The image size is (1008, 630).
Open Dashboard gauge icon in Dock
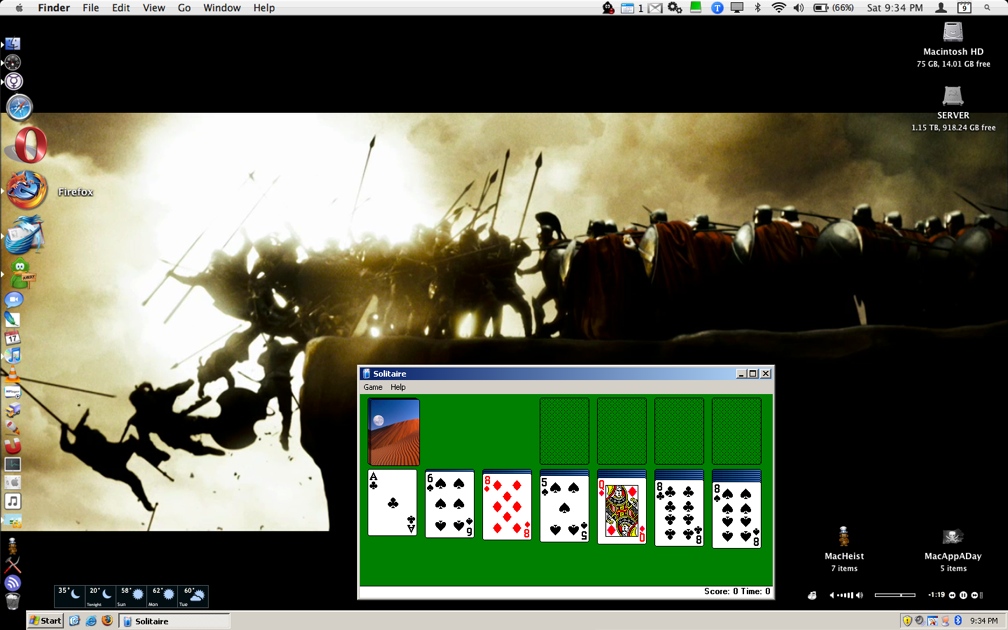pyautogui.click(x=13, y=62)
